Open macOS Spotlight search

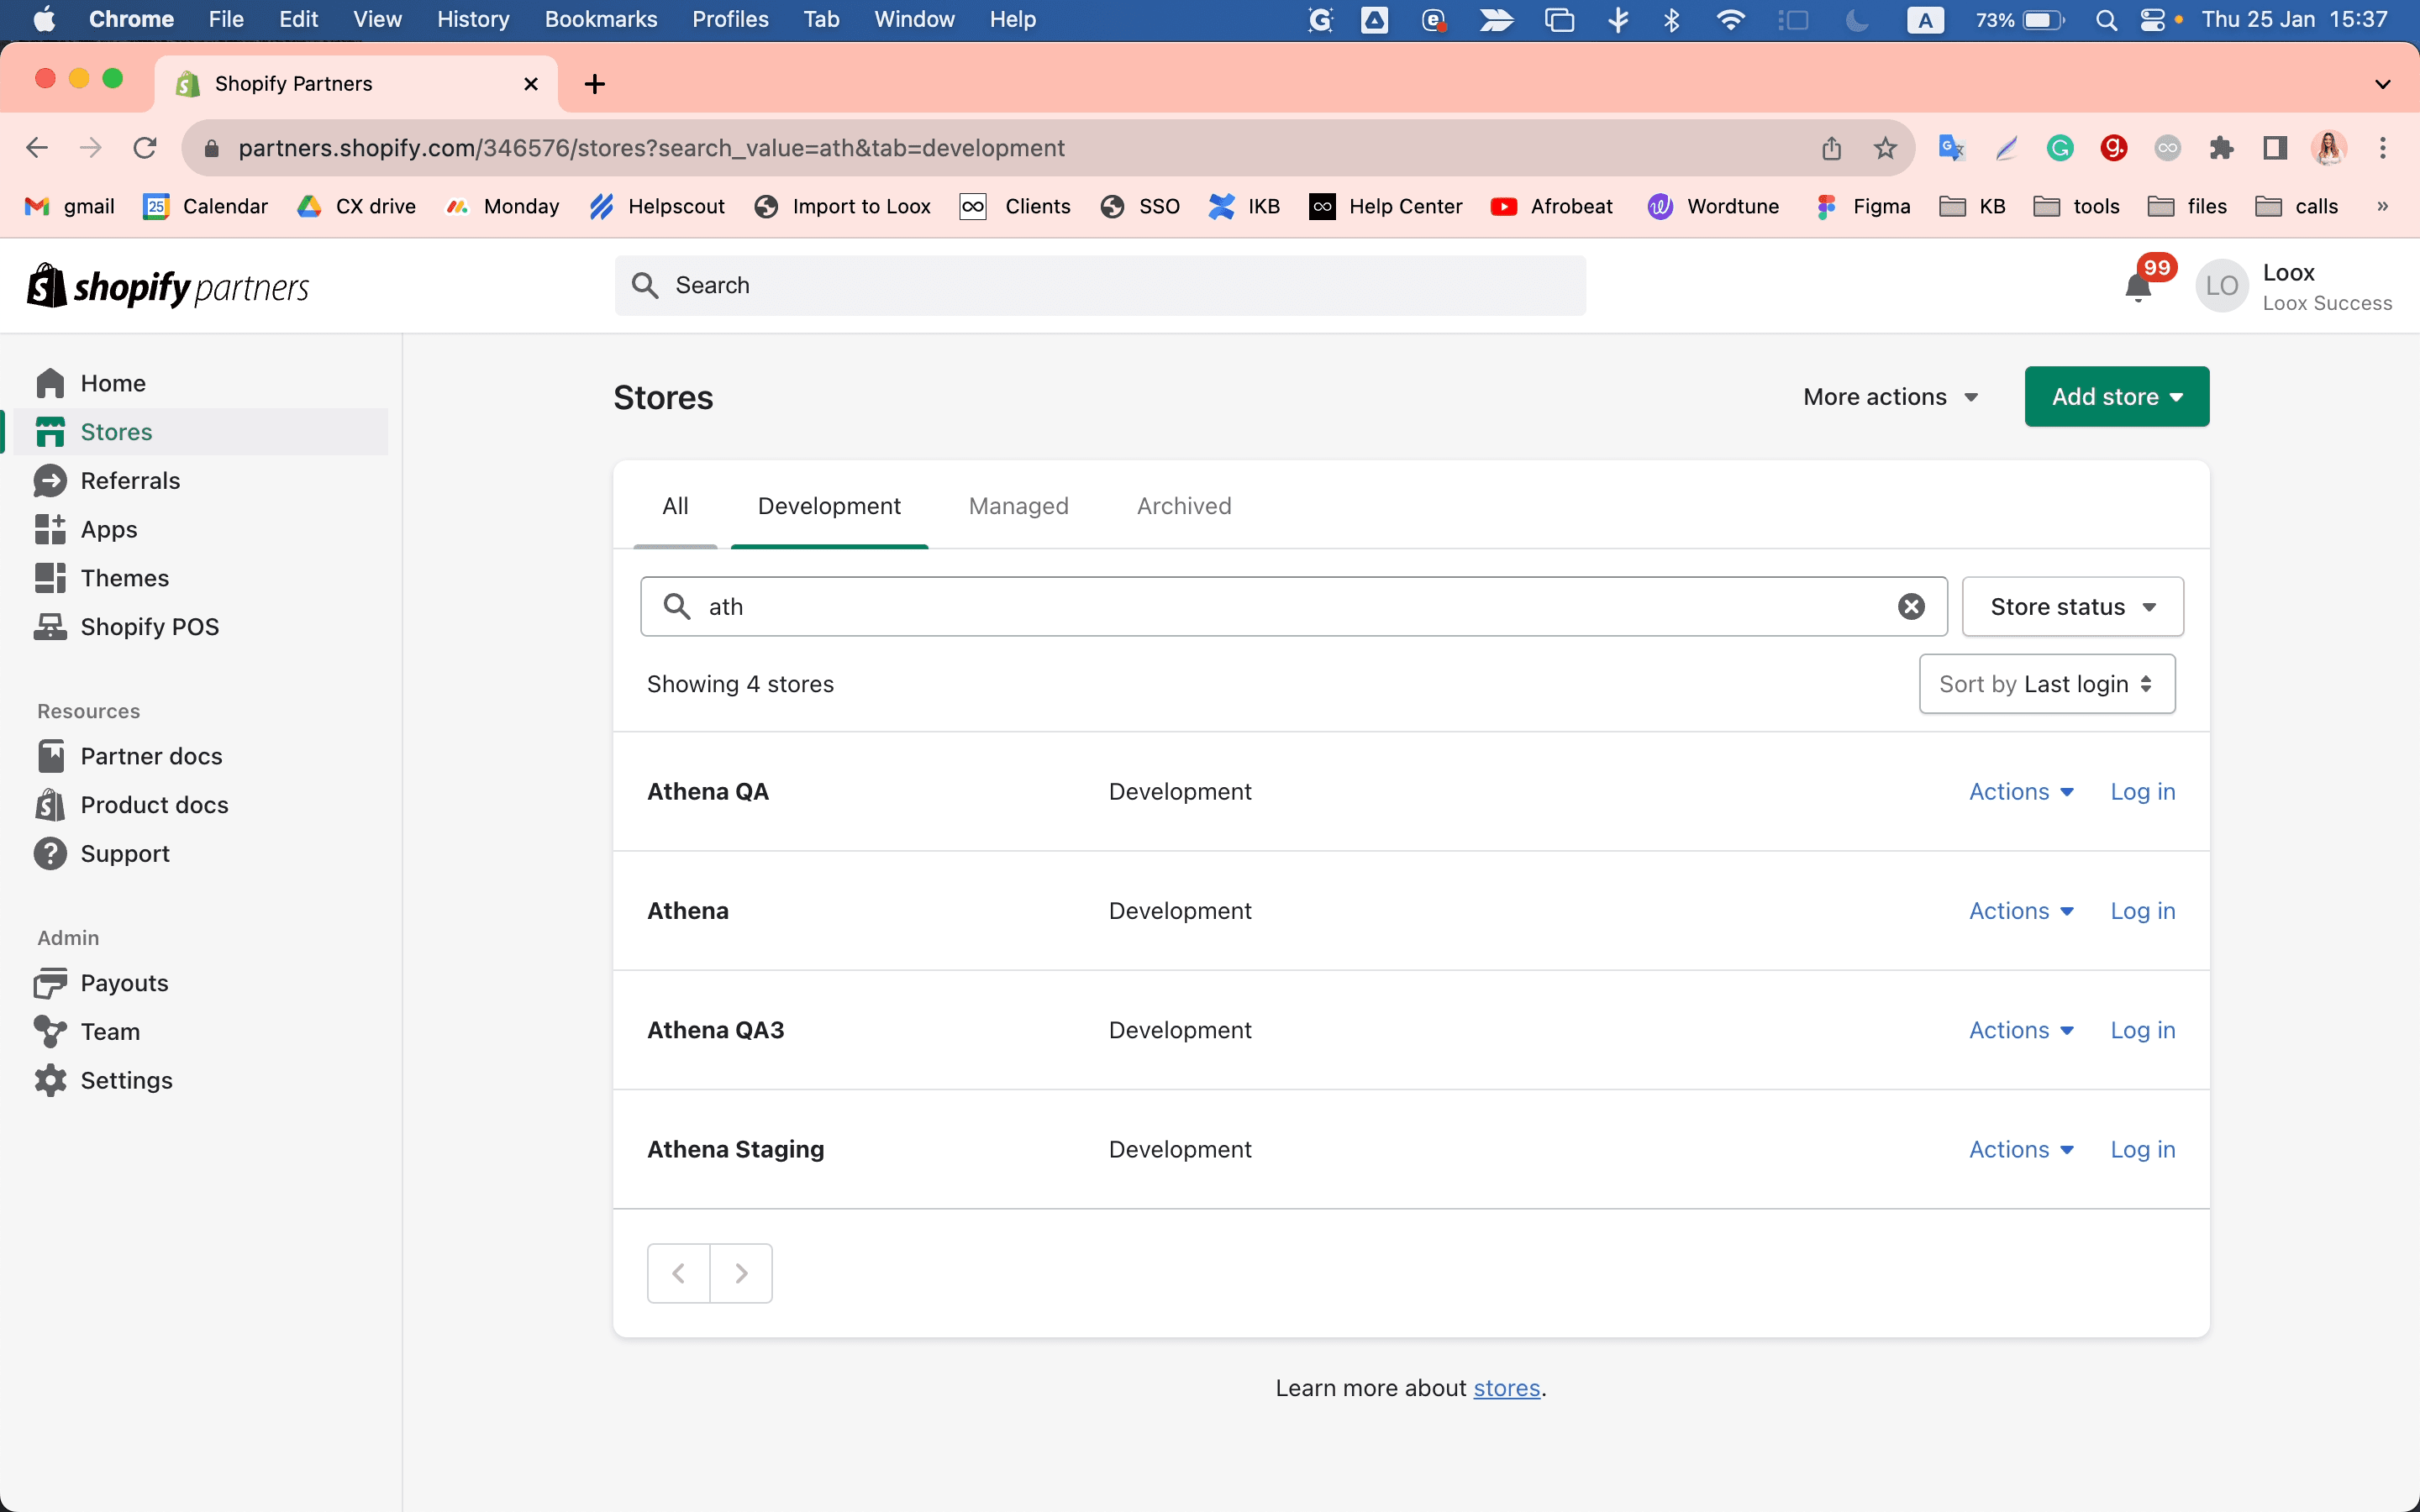(x=2106, y=20)
